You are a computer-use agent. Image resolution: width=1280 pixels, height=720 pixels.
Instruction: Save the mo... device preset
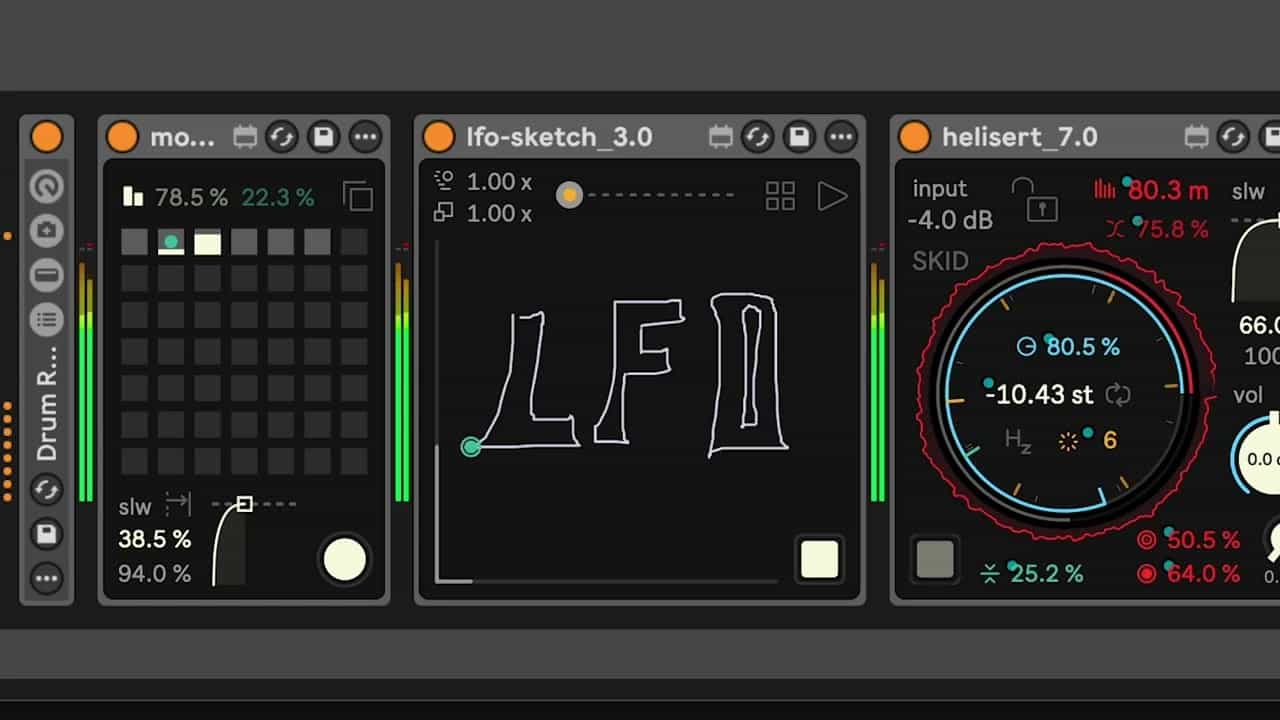pyautogui.click(x=323, y=137)
